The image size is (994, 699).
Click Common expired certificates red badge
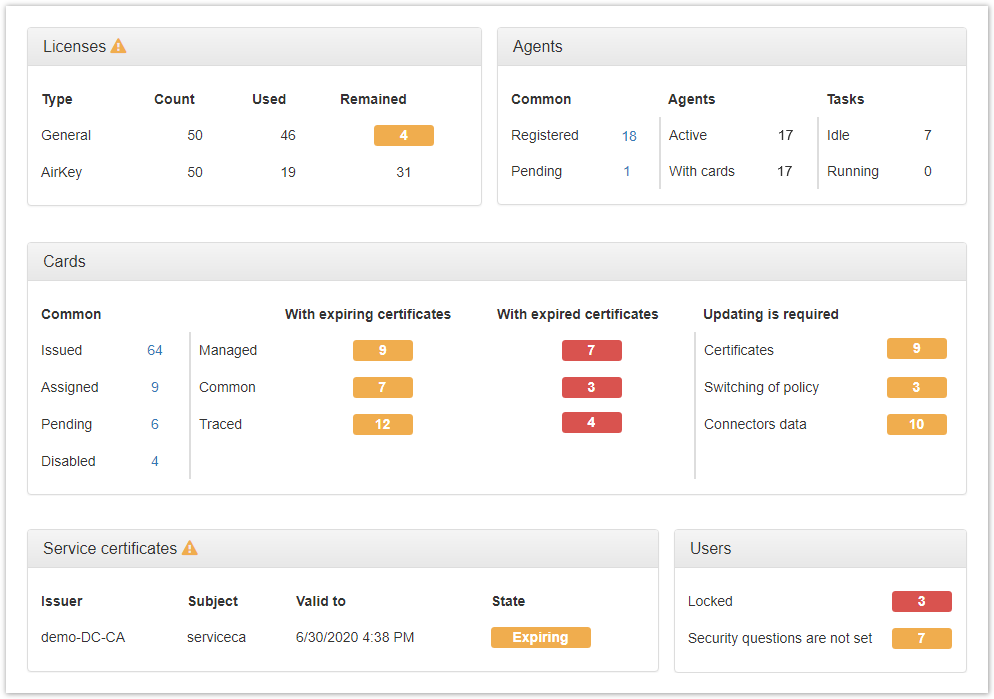coord(591,388)
